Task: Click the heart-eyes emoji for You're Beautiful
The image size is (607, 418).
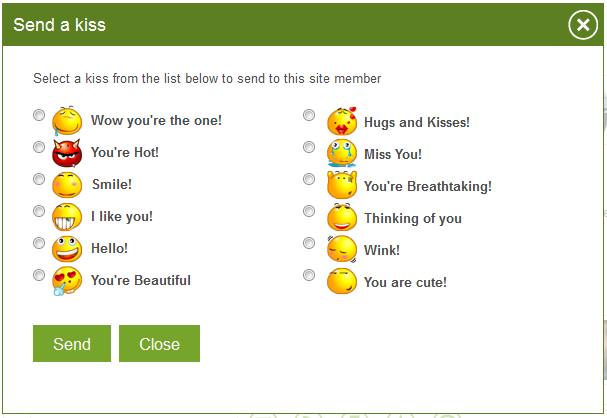Action: 67,281
